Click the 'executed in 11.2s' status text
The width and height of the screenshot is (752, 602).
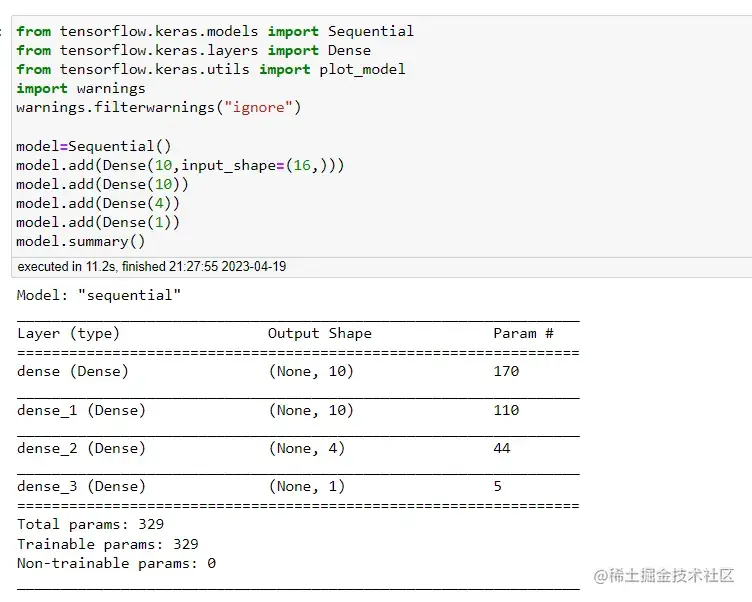pyautogui.click(x=152, y=267)
